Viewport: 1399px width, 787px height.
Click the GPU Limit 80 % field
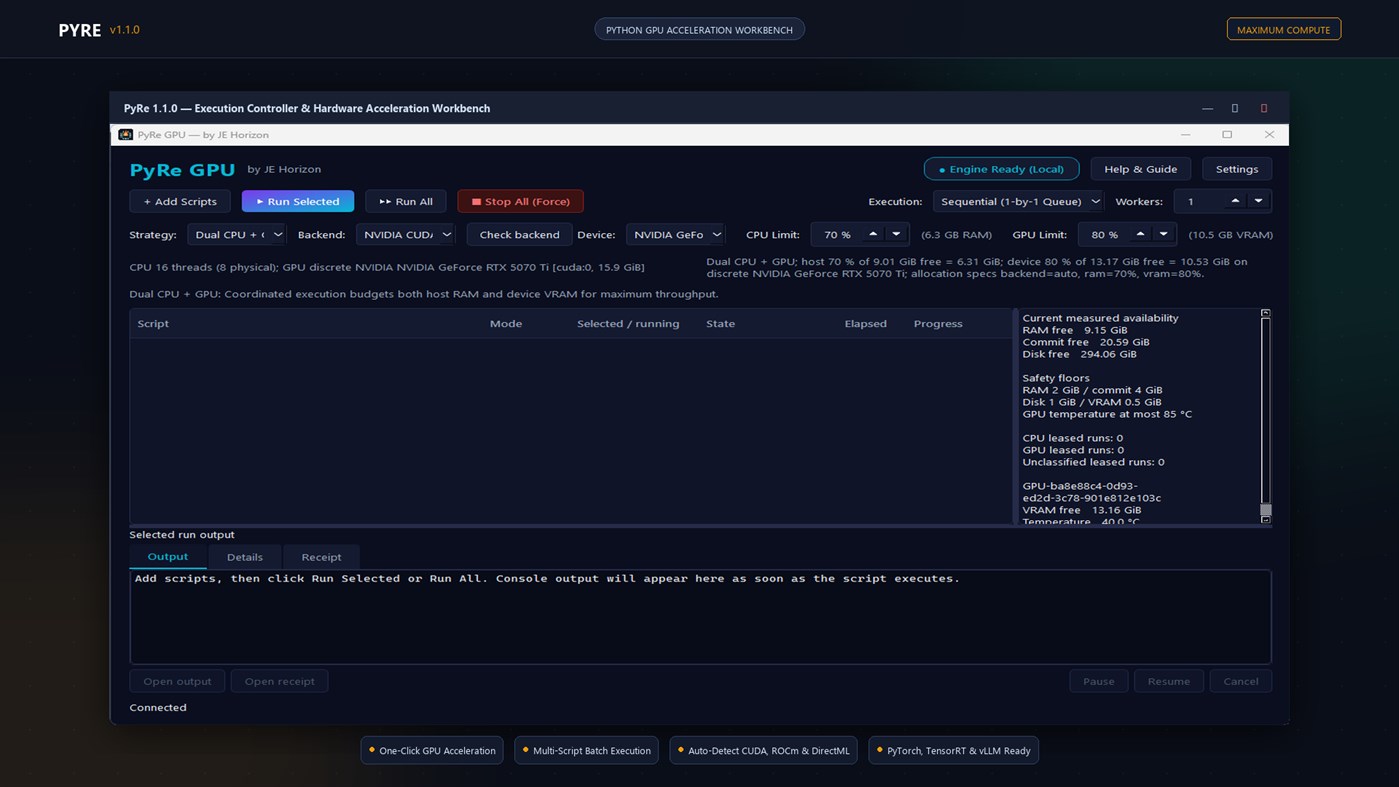[x=1104, y=234]
